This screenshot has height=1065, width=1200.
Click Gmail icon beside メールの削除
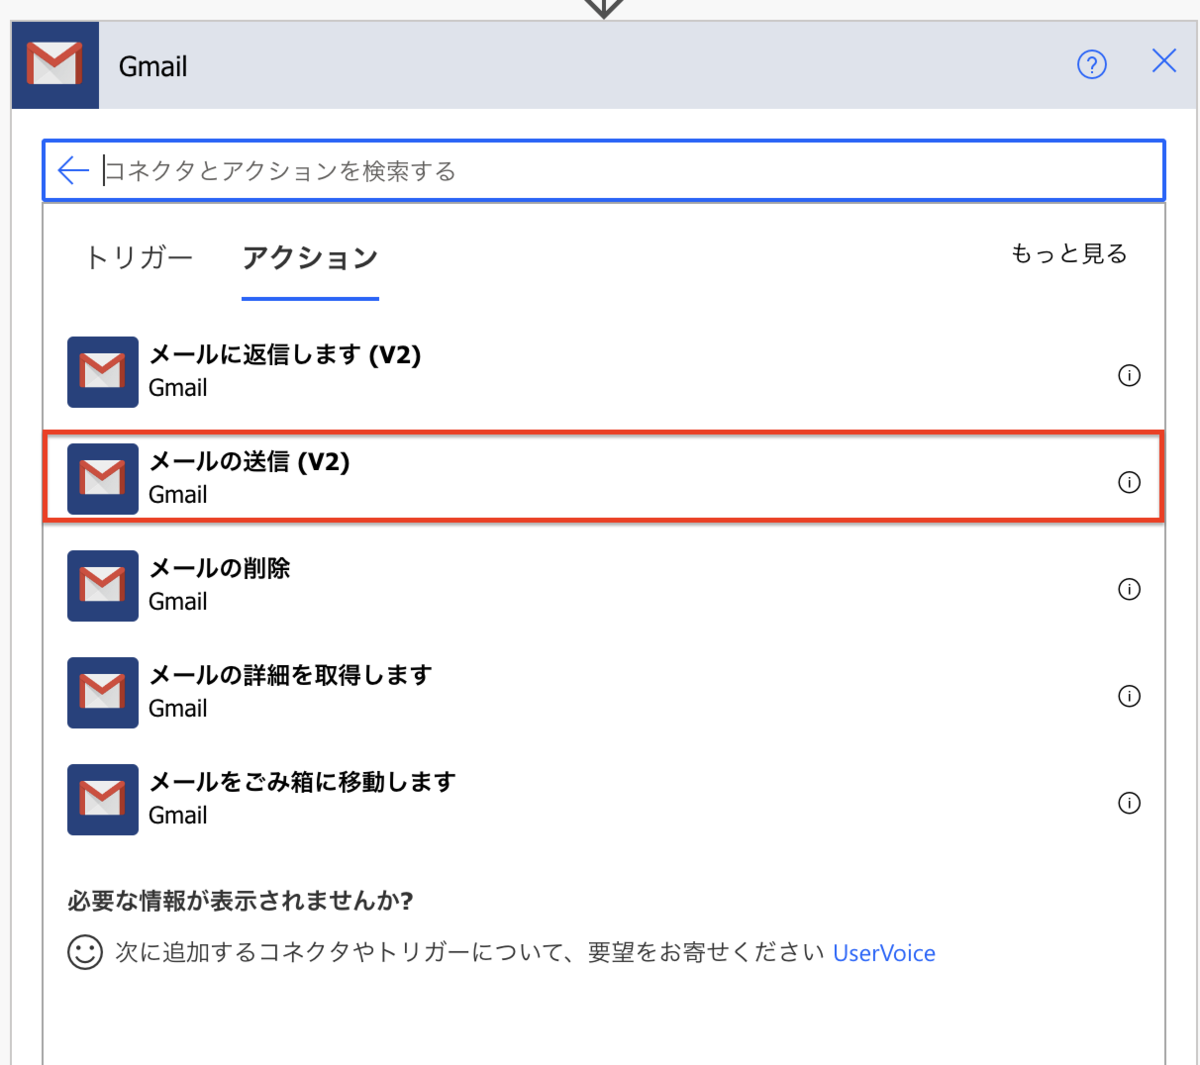coord(103,586)
